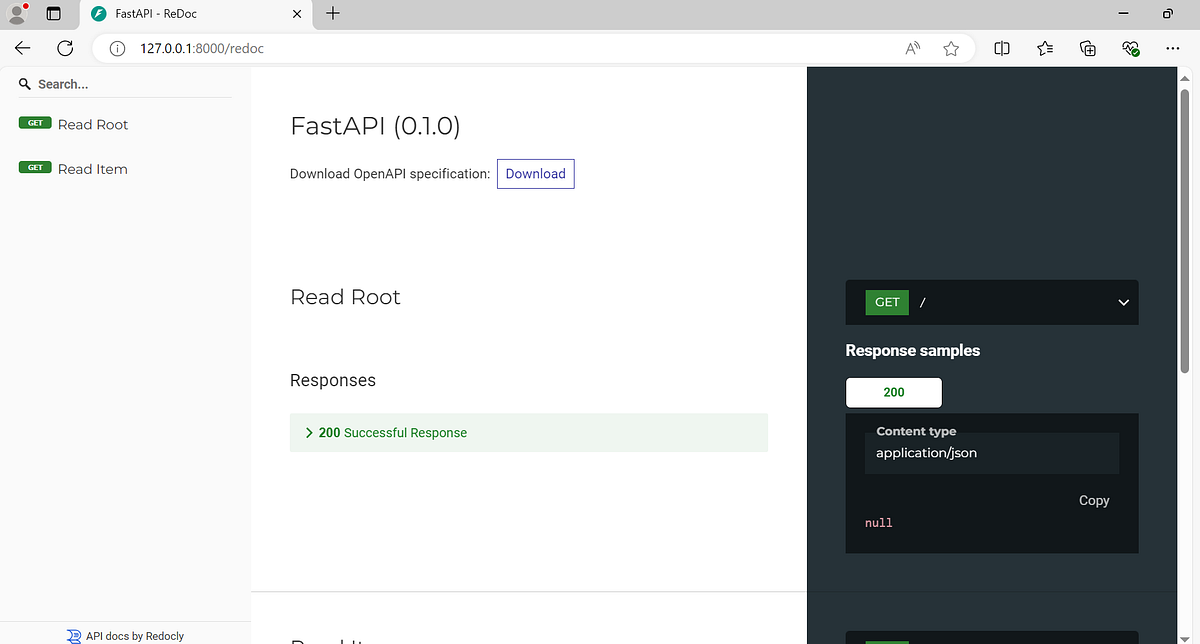Open the browser Extensions icon
This screenshot has height=644, width=1200.
click(1087, 47)
